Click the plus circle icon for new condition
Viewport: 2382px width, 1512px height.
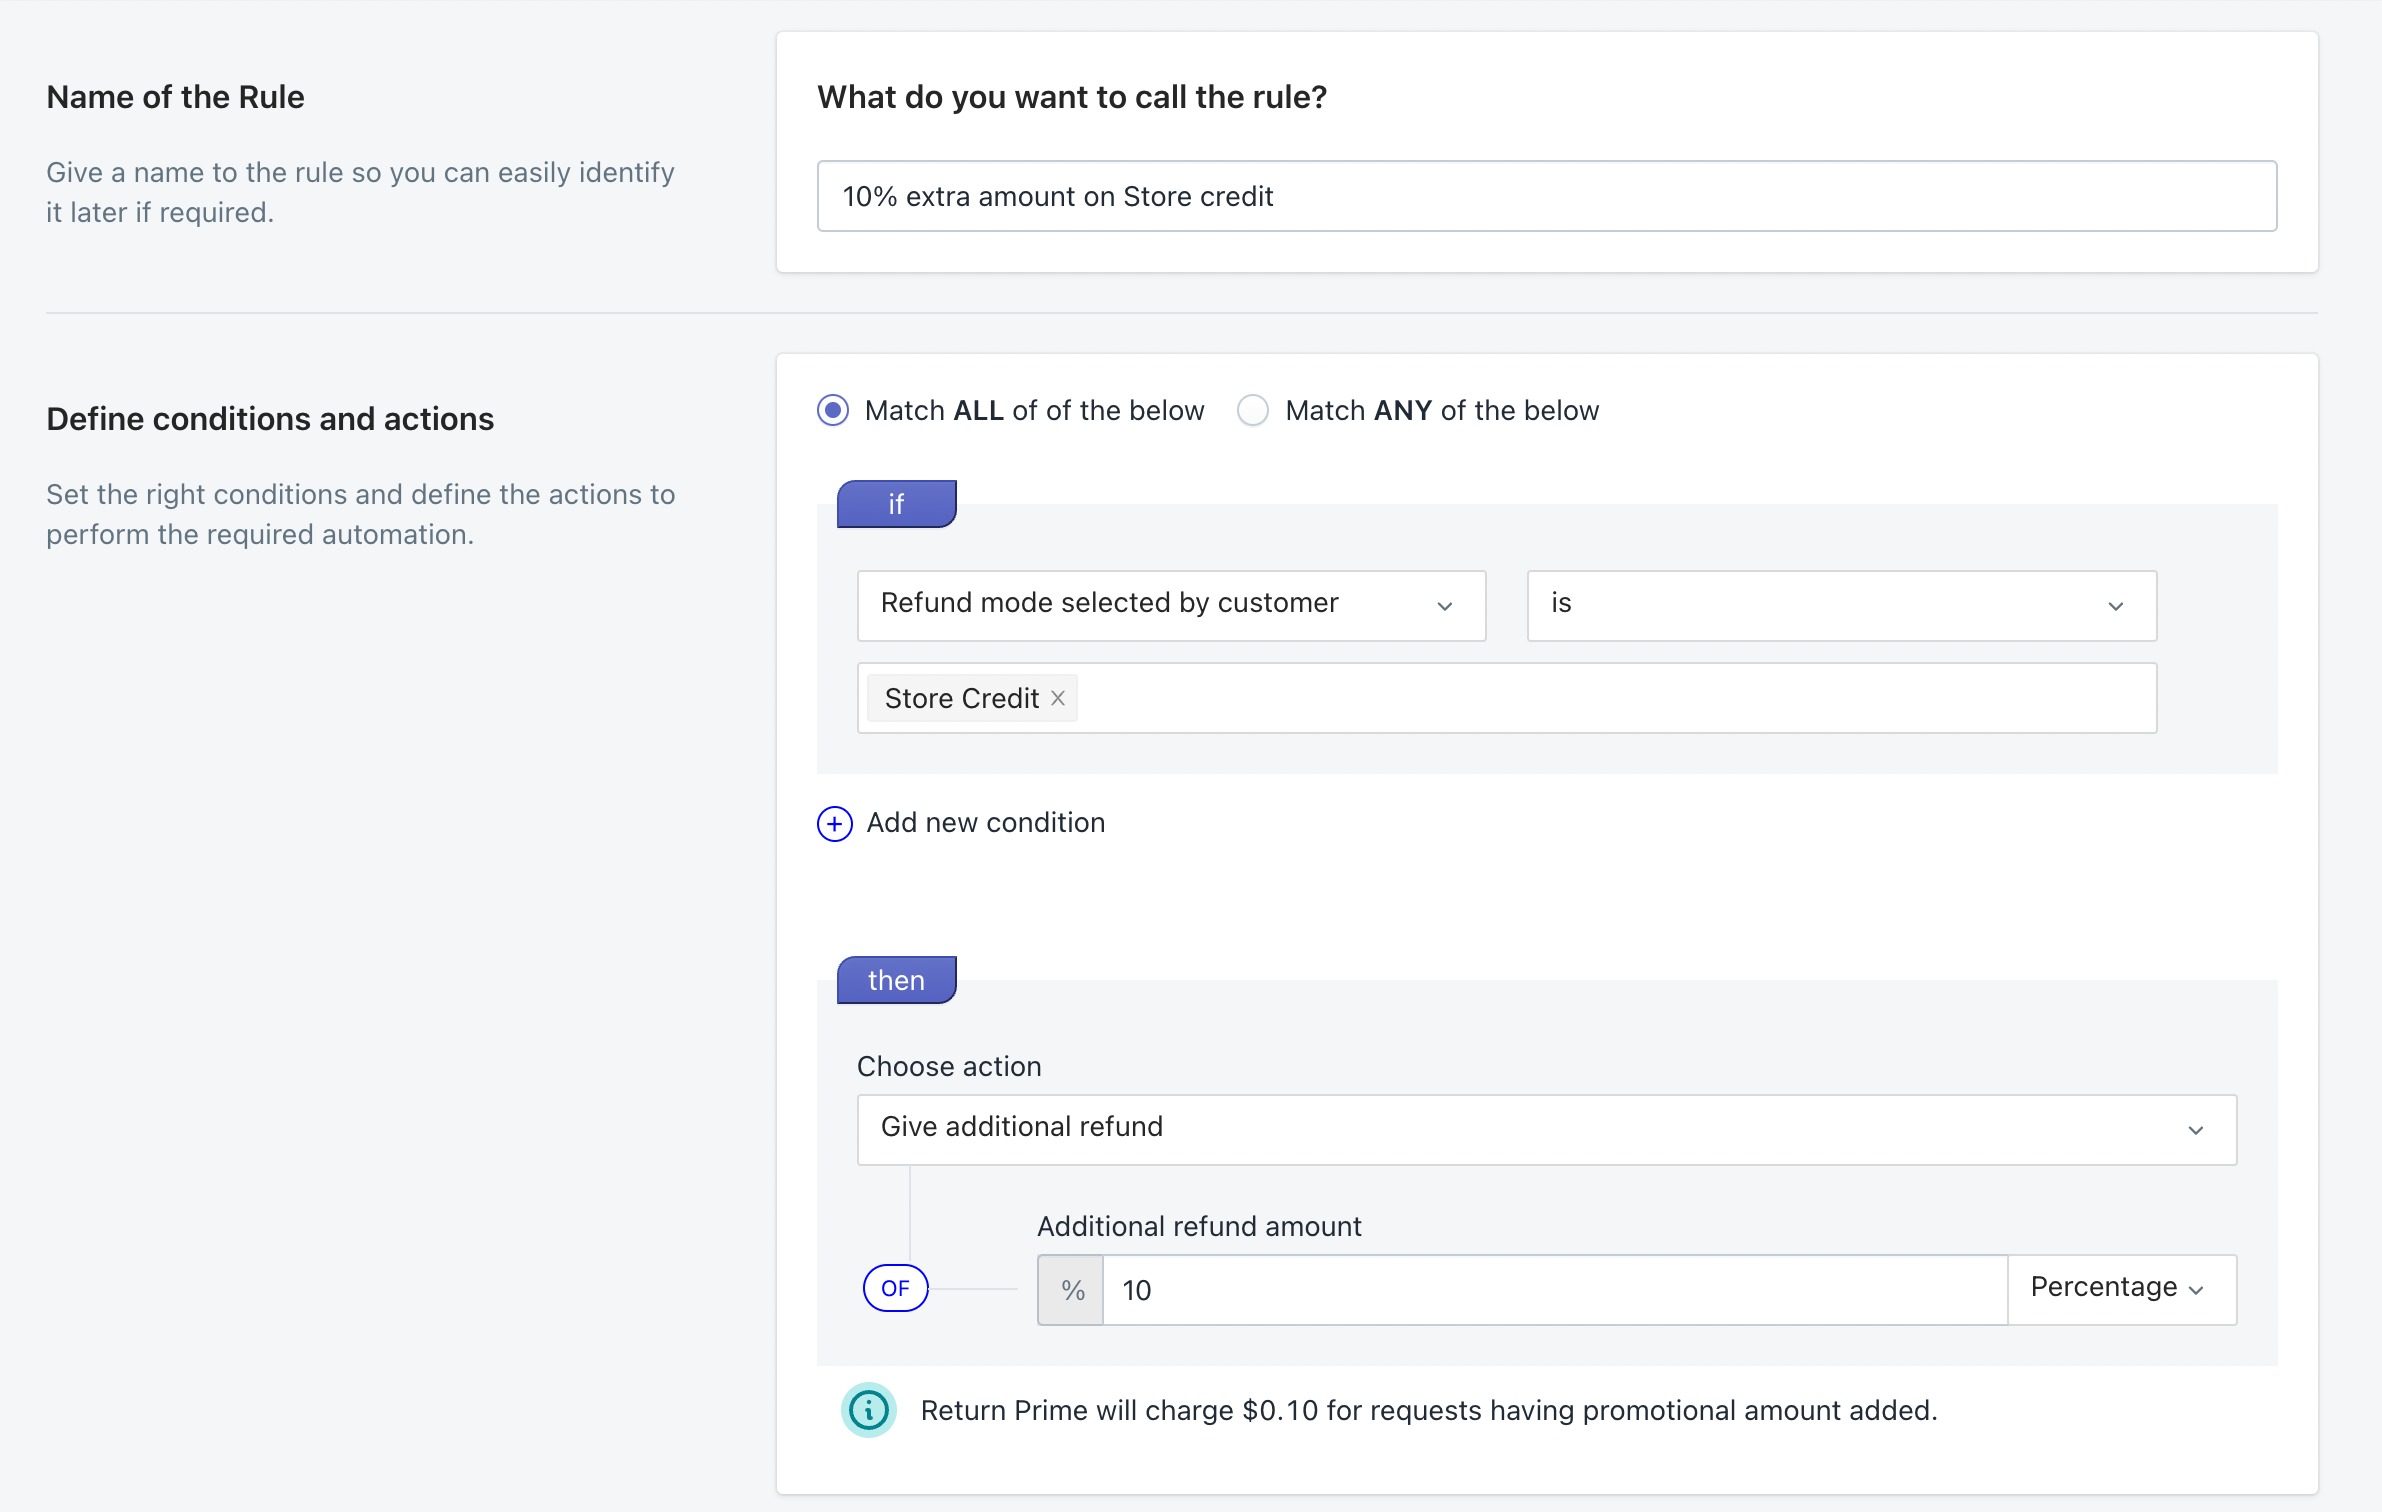tap(834, 823)
